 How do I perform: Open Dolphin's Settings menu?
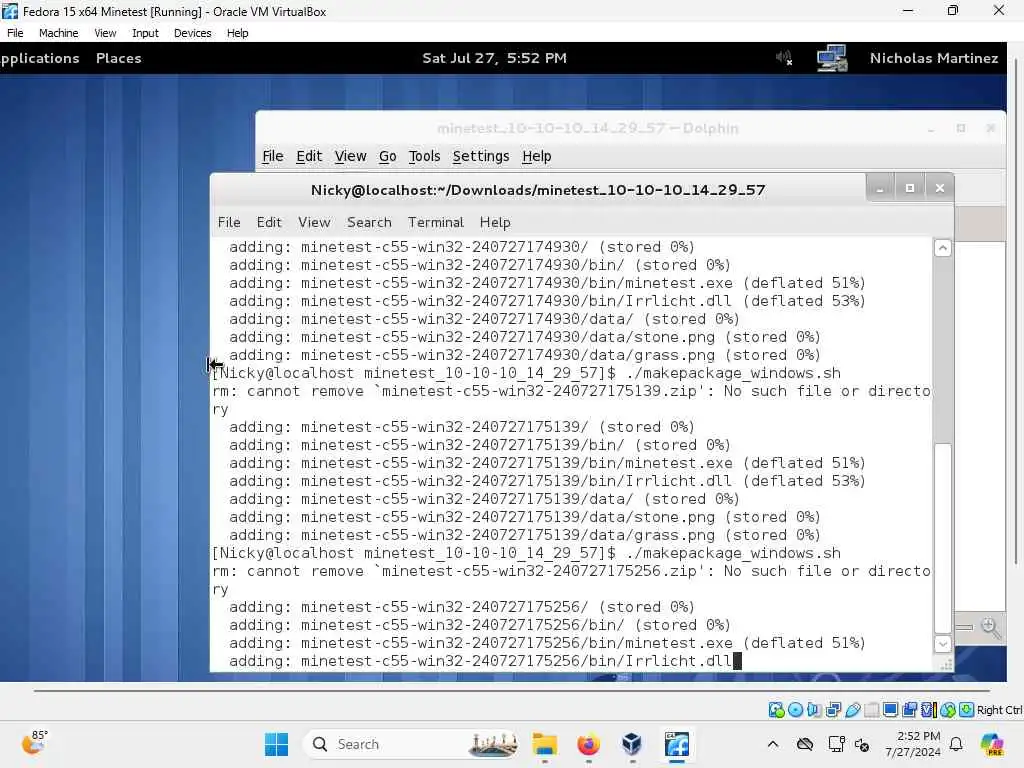point(481,156)
